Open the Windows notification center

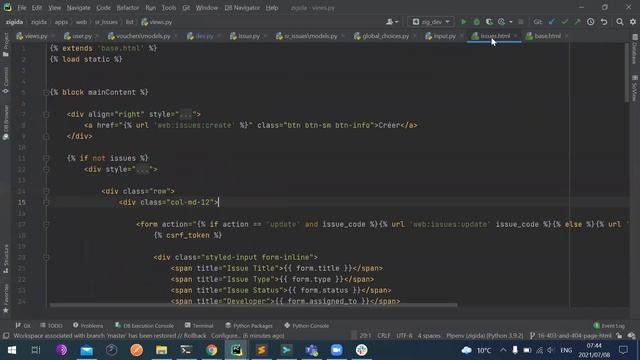point(623,350)
